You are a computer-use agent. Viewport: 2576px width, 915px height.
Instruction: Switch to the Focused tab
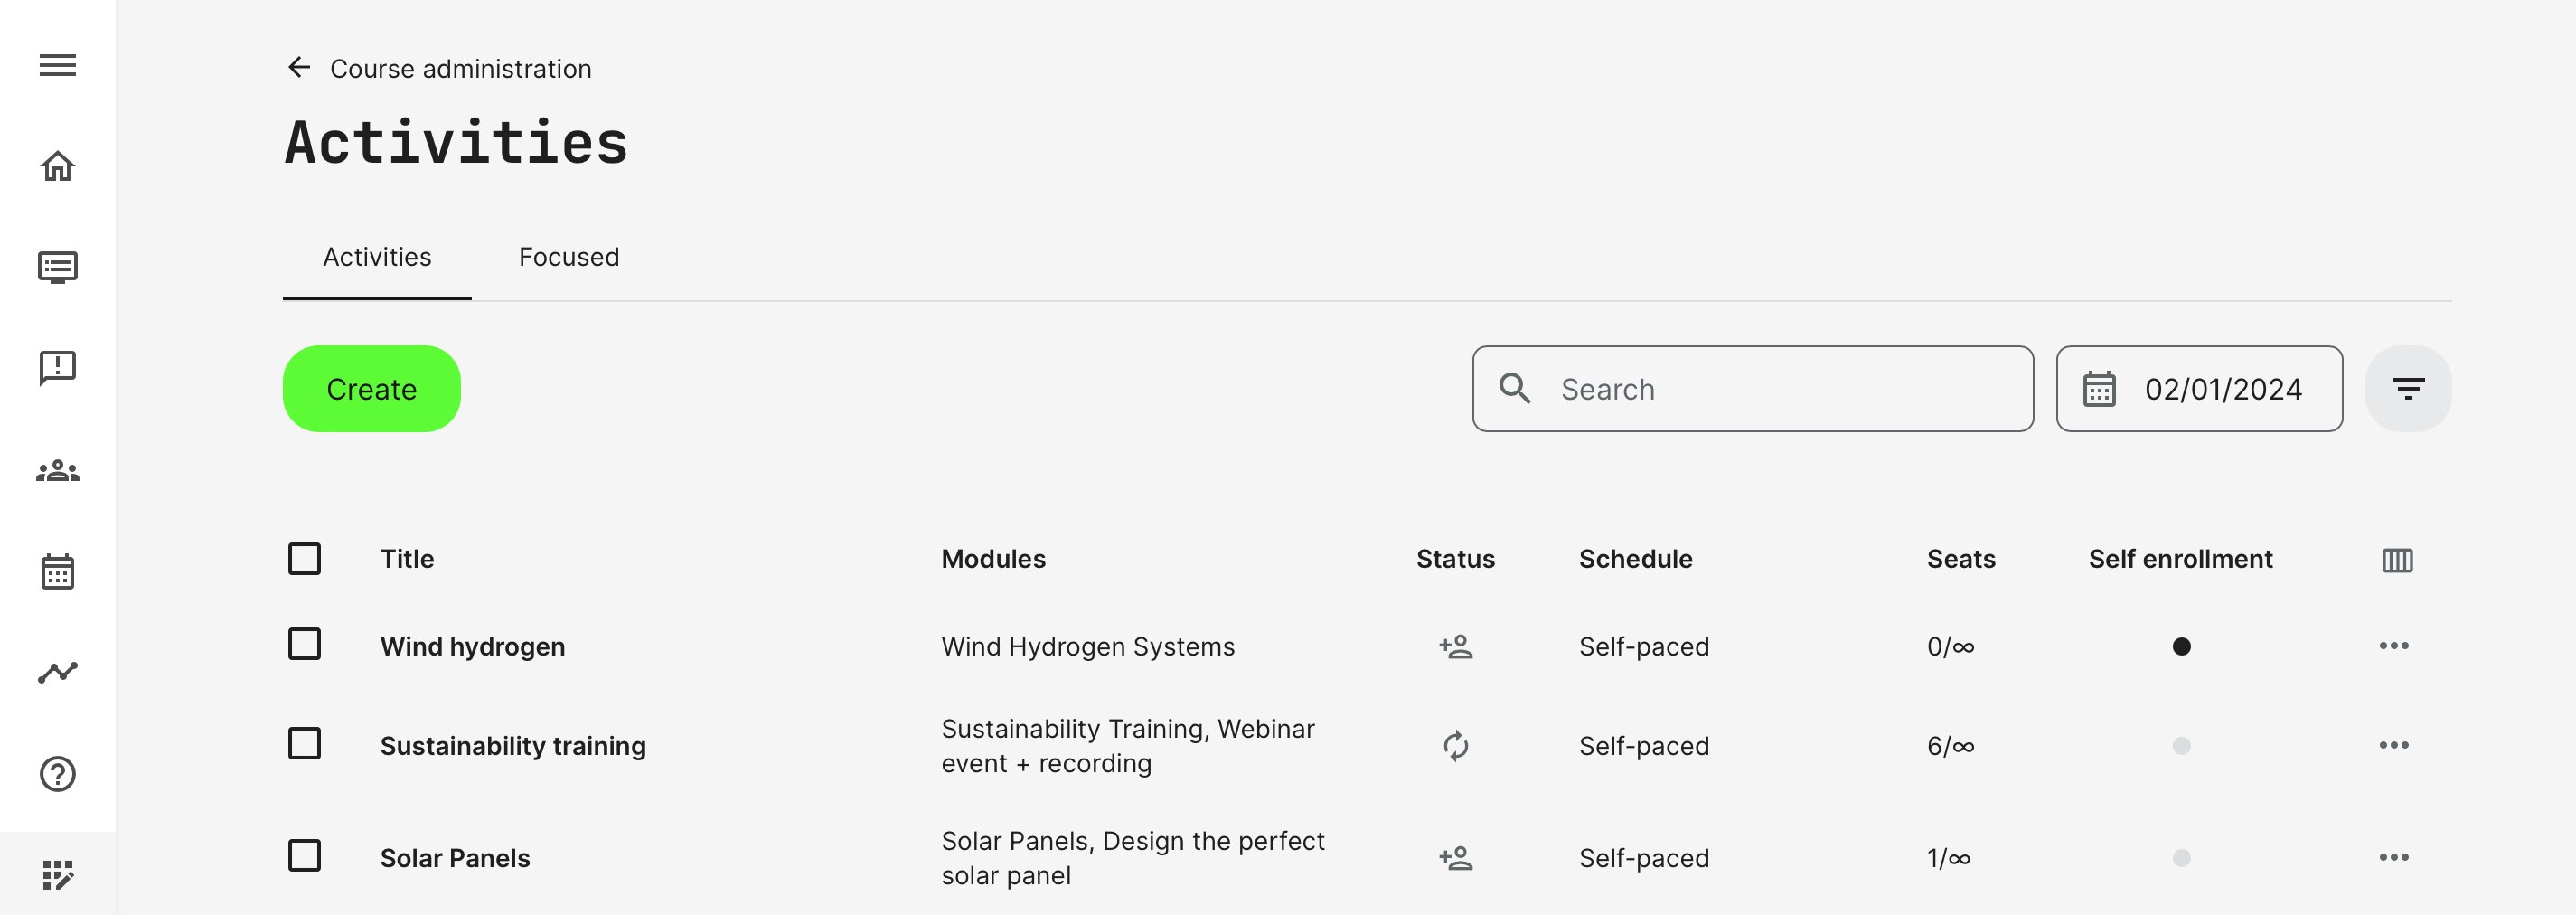[568, 257]
